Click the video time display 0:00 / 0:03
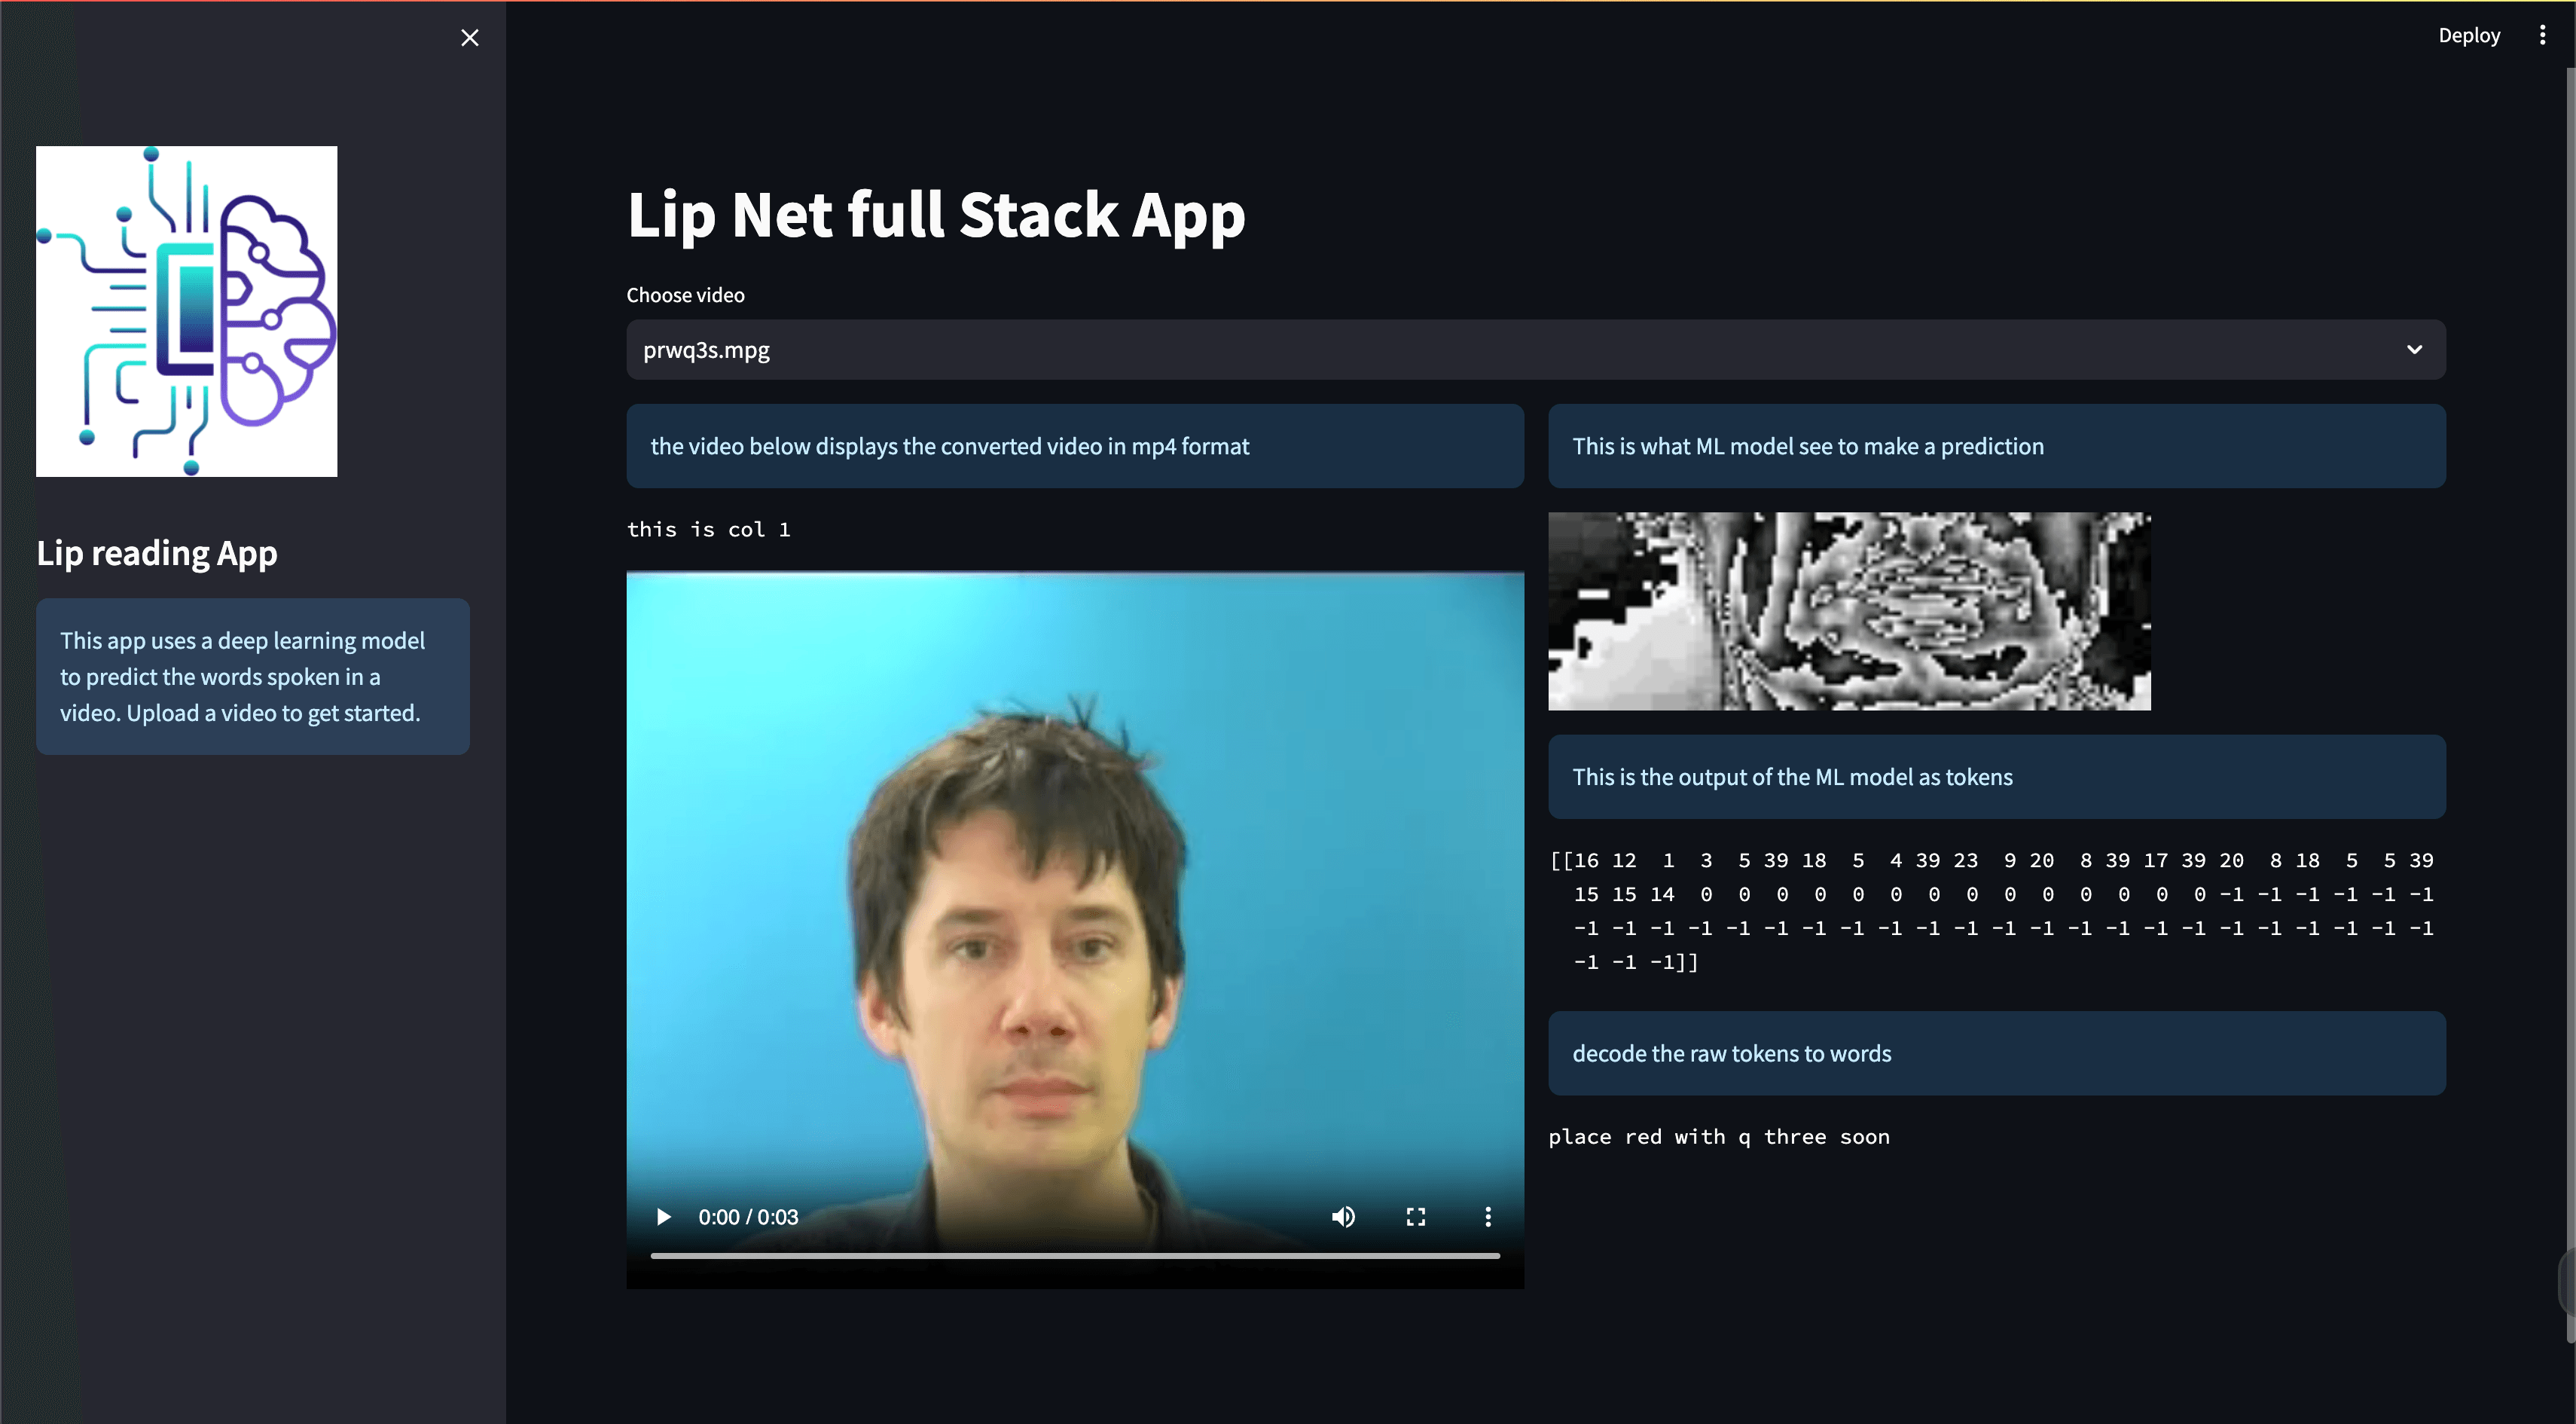The width and height of the screenshot is (2576, 1424). [748, 1217]
